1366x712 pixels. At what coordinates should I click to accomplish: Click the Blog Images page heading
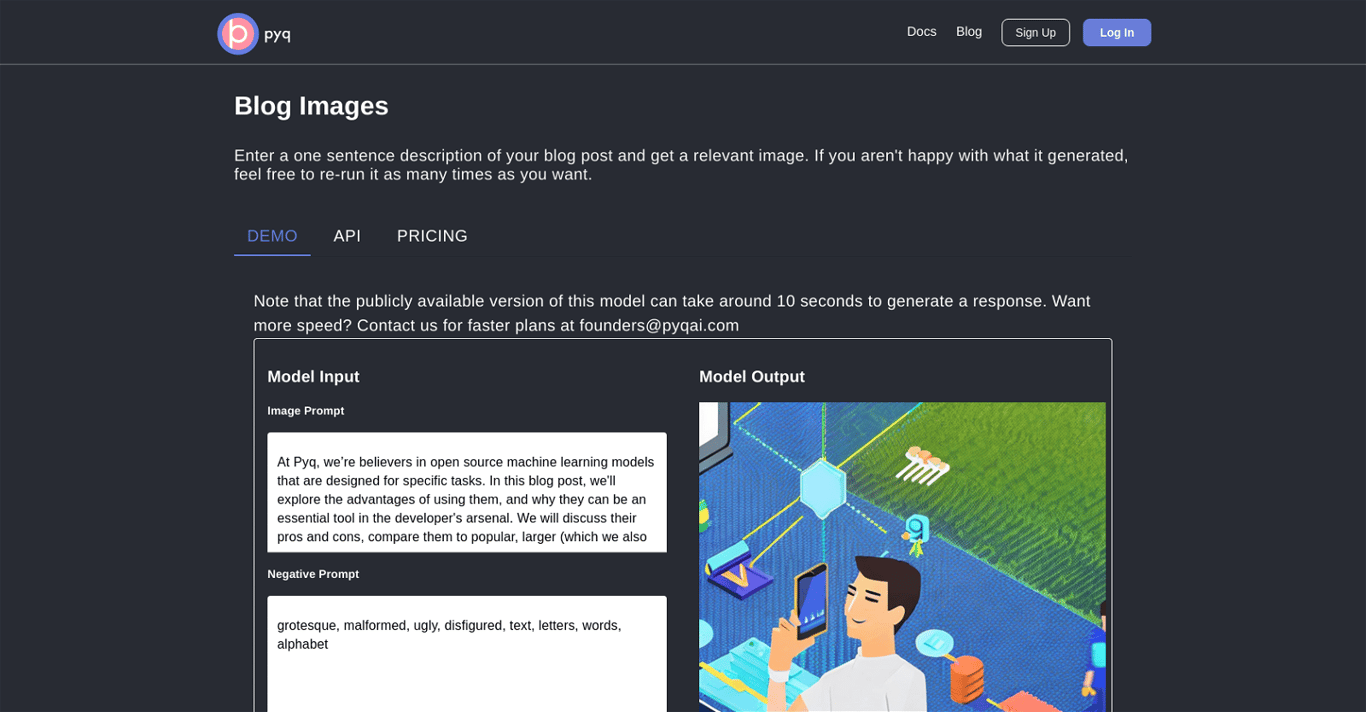[311, 106]
